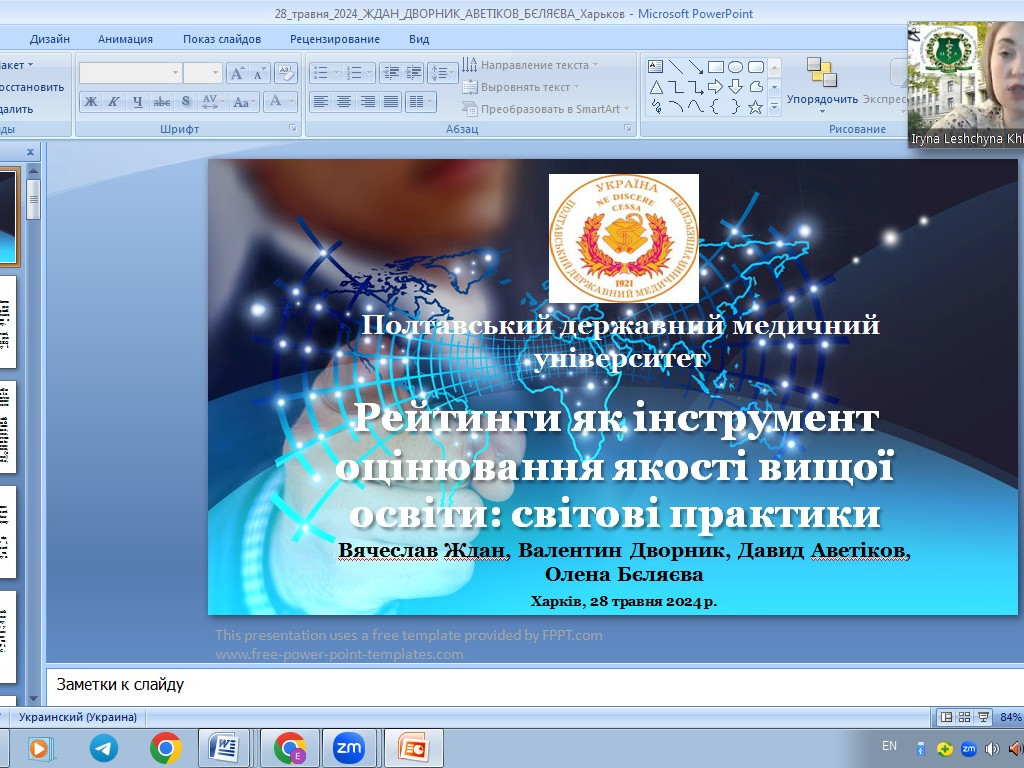Open the Абзац dialog launcher

click(x=628, y=129)
